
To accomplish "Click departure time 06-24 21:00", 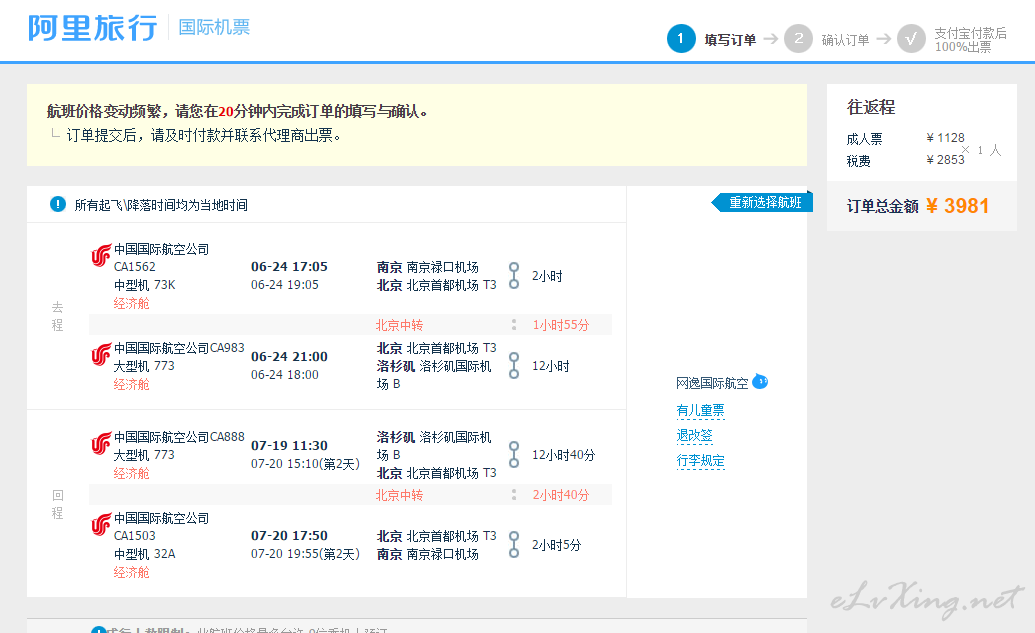I will [289, 356].
